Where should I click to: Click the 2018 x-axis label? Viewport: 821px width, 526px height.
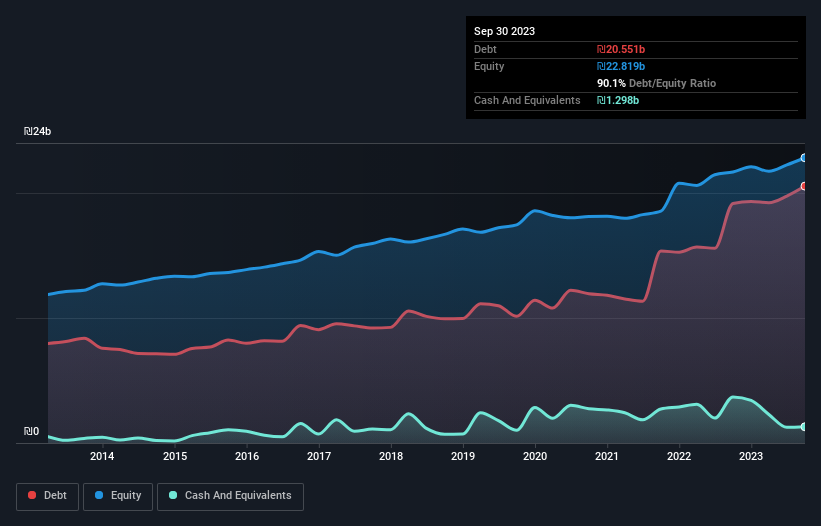[391, 456]
